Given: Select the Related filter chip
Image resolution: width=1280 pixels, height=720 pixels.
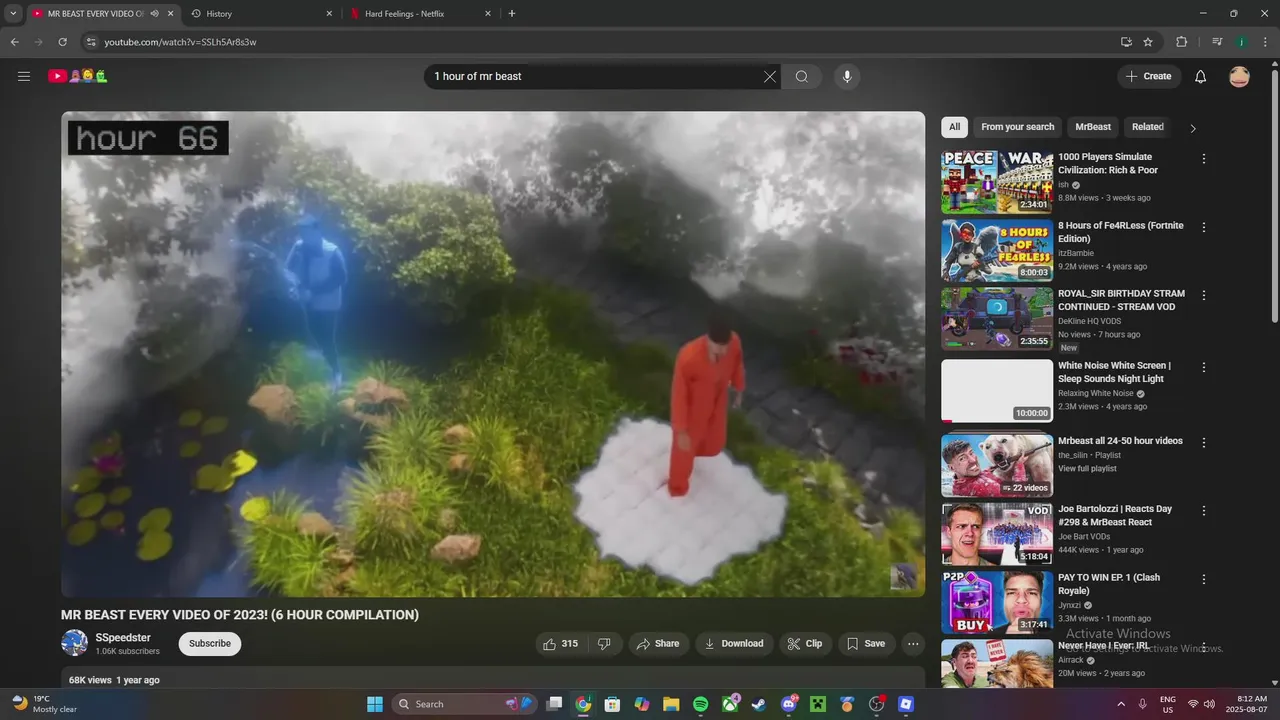Looking at the screenshot, I should pyautogui.click(x=1147, y=127).
